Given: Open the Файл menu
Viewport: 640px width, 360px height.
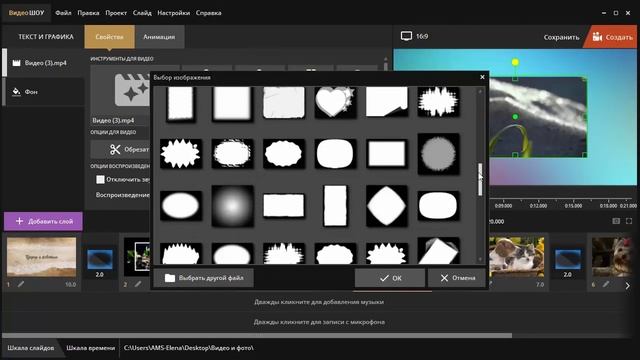Looking at the screenshot, I should (63, 13).
